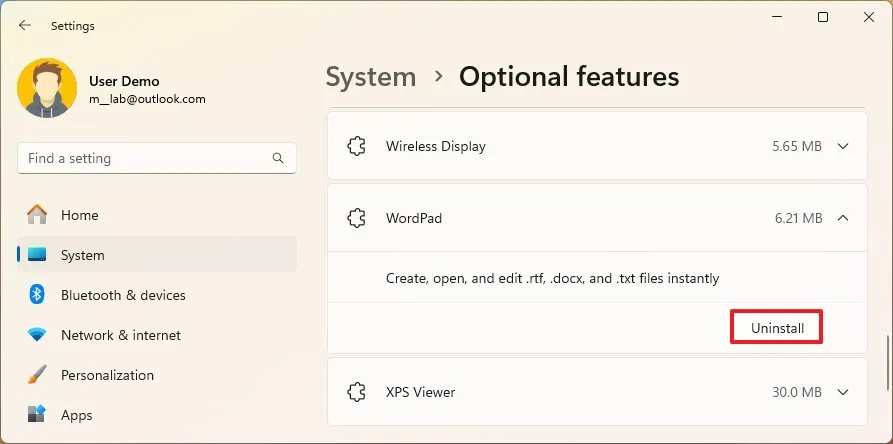The height and width of the screenshot is (444, 893).
Task: Minimize the Settings window
Action: click(x=777, y=17)
